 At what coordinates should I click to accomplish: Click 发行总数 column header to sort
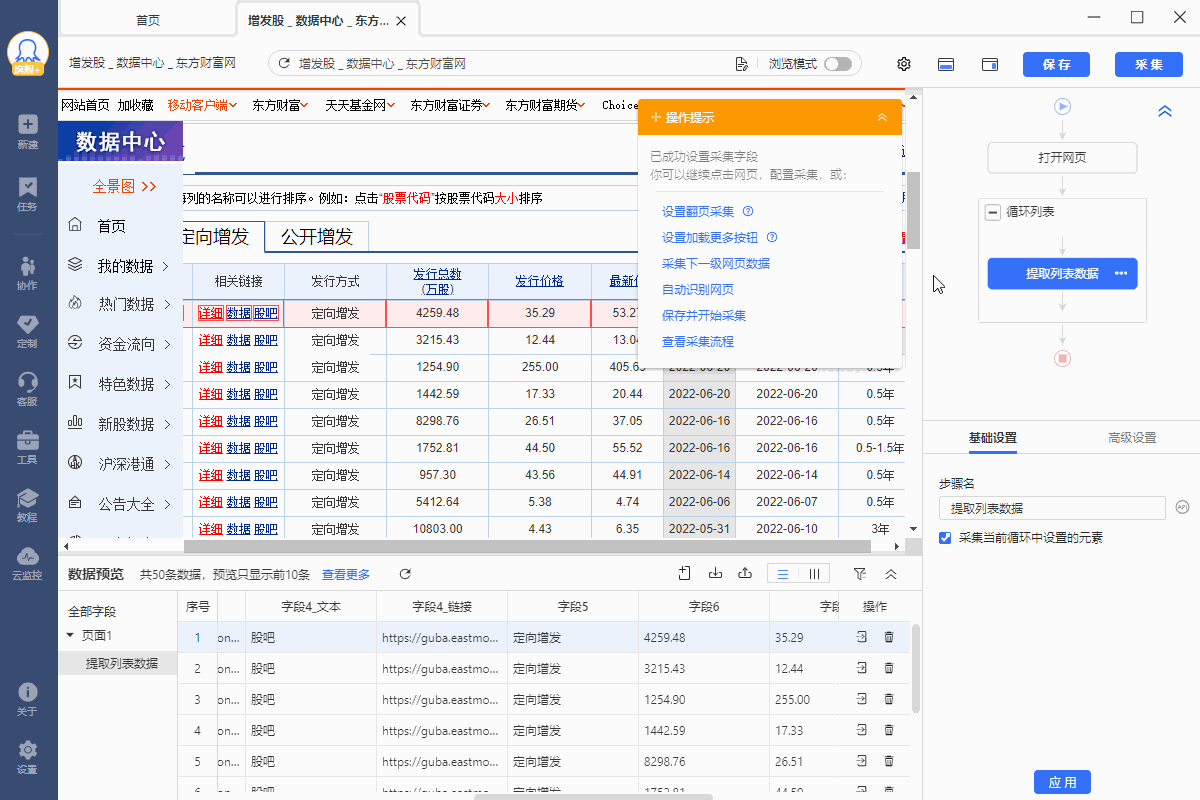437,281
